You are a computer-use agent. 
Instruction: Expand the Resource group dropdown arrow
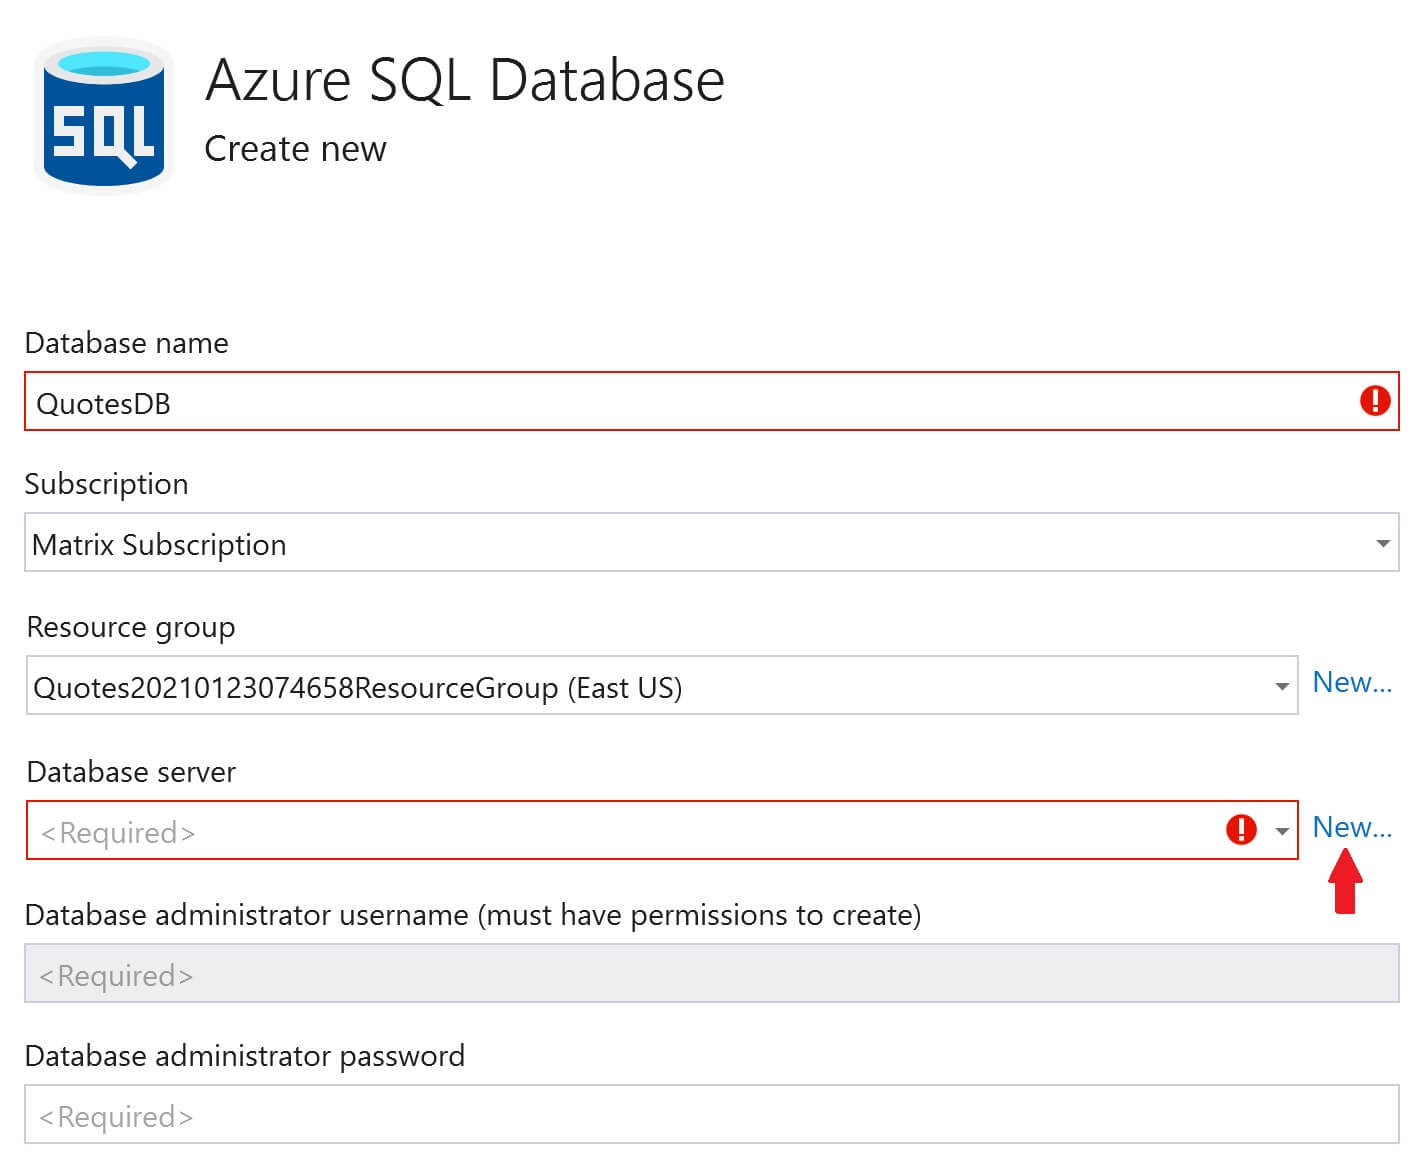pyautogui.click(x=1281, y=687)
